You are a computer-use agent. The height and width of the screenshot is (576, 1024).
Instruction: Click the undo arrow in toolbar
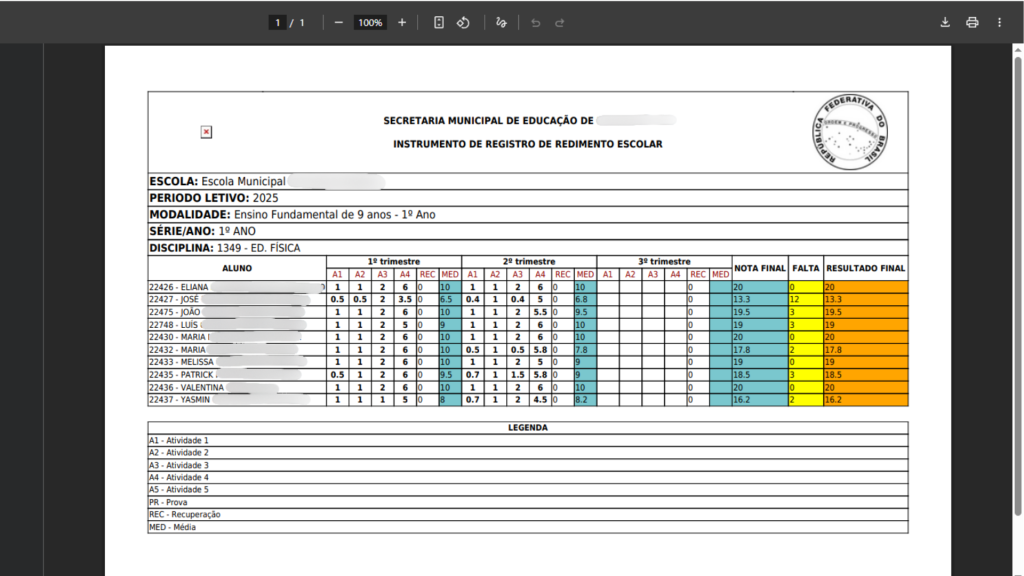[x=535, y=22]
